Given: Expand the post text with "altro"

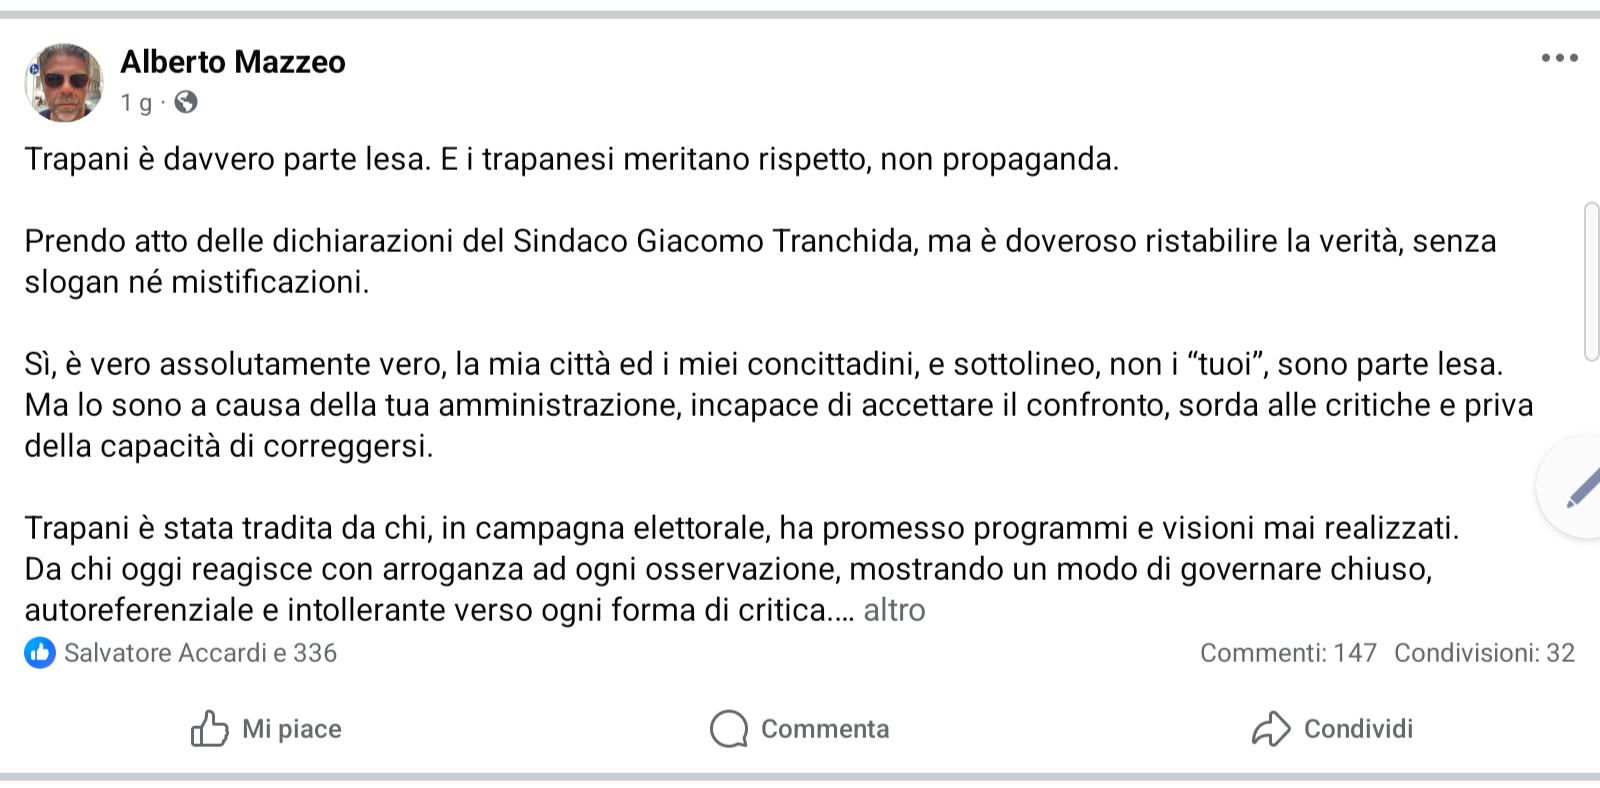Looking at the screenshot, I should 894,610.
